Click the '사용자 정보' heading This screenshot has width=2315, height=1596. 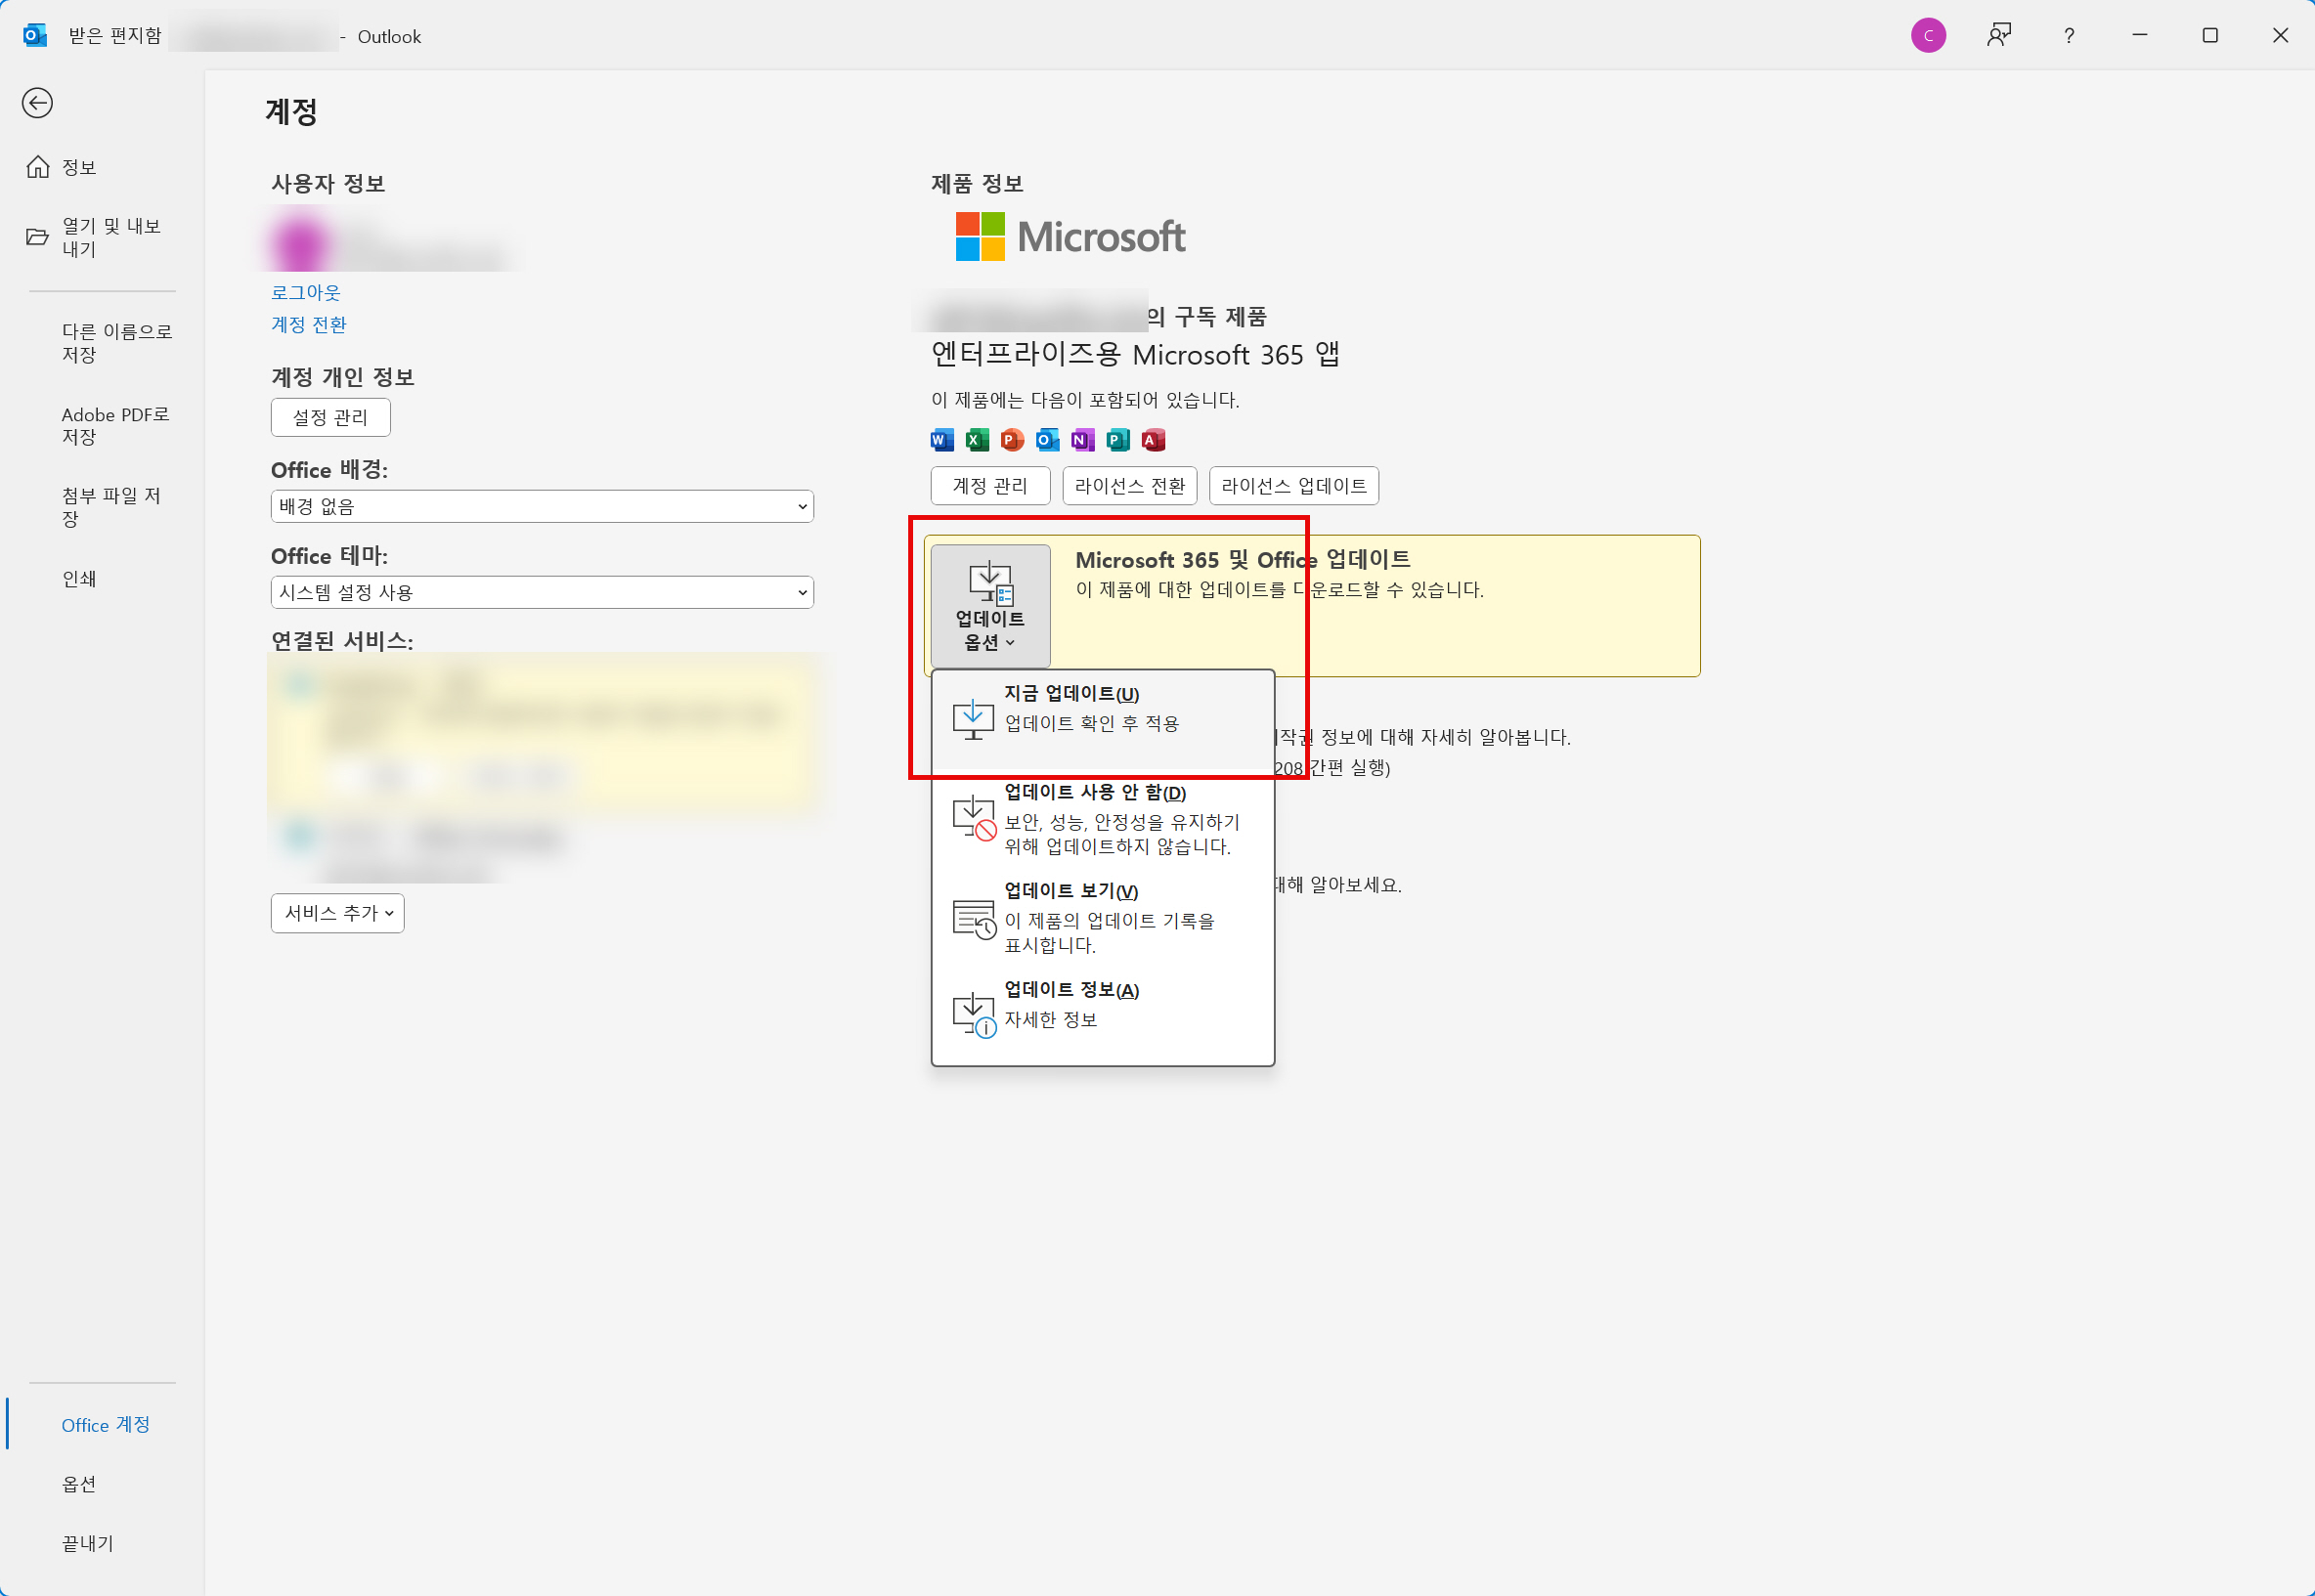pos(328,184)
